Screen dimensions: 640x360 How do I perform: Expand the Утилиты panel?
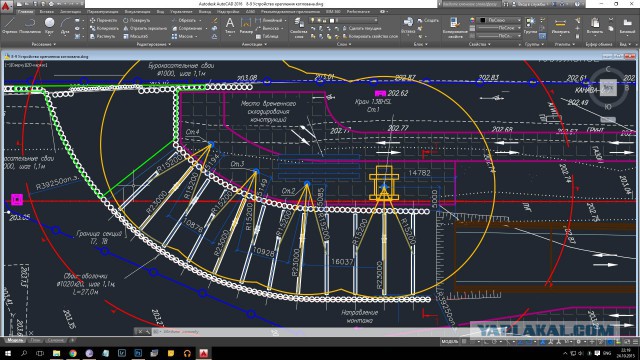[565, 44]
